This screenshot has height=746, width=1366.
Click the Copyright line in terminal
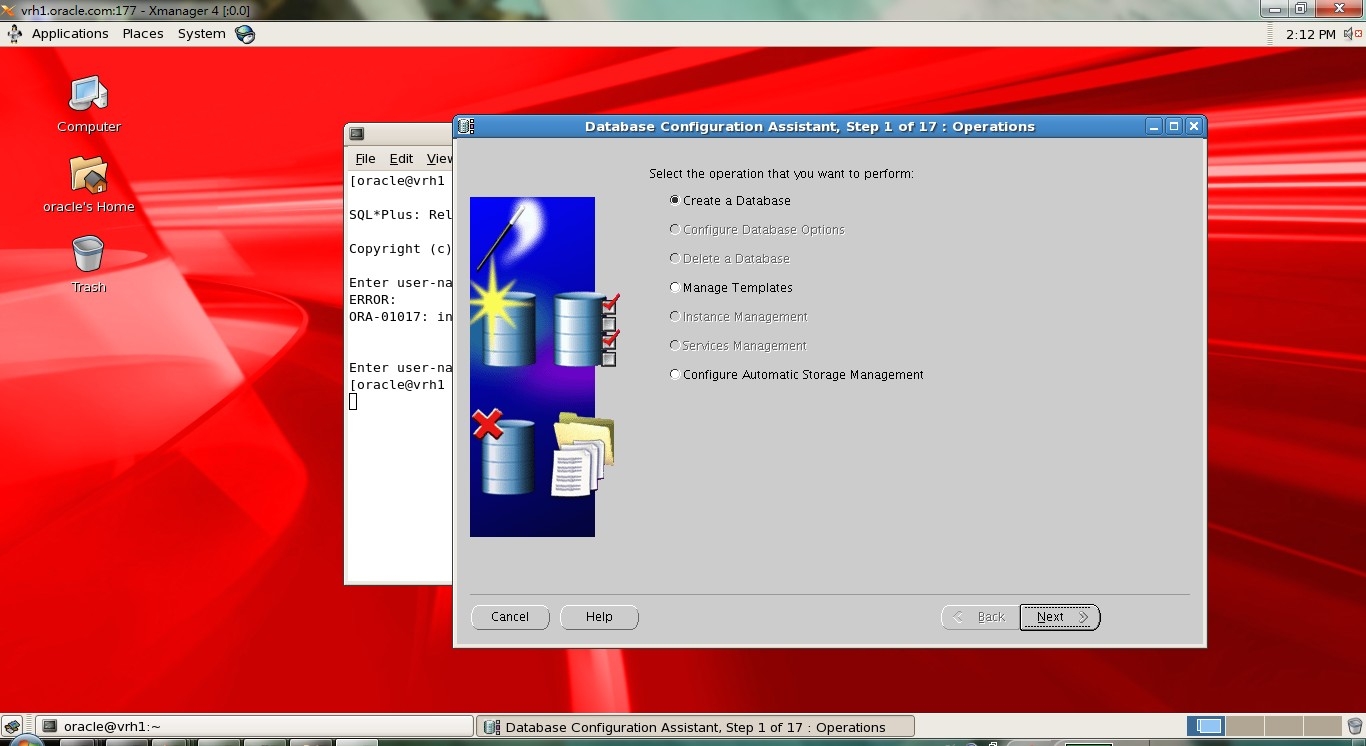[400, 249]
